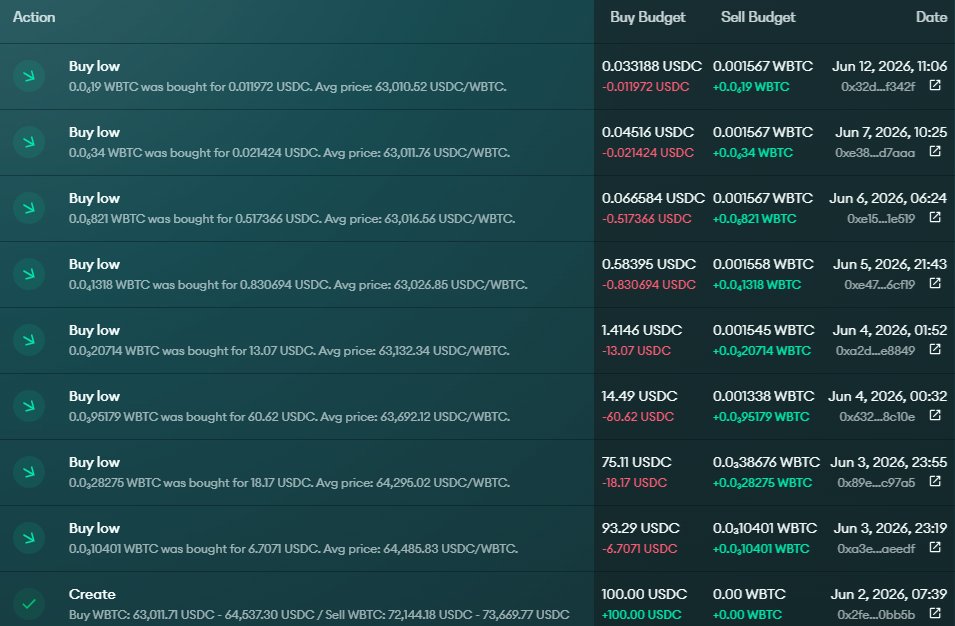955x626 pixels.
Task: Click red change -60.62 USDC
Action: (638, 417)
